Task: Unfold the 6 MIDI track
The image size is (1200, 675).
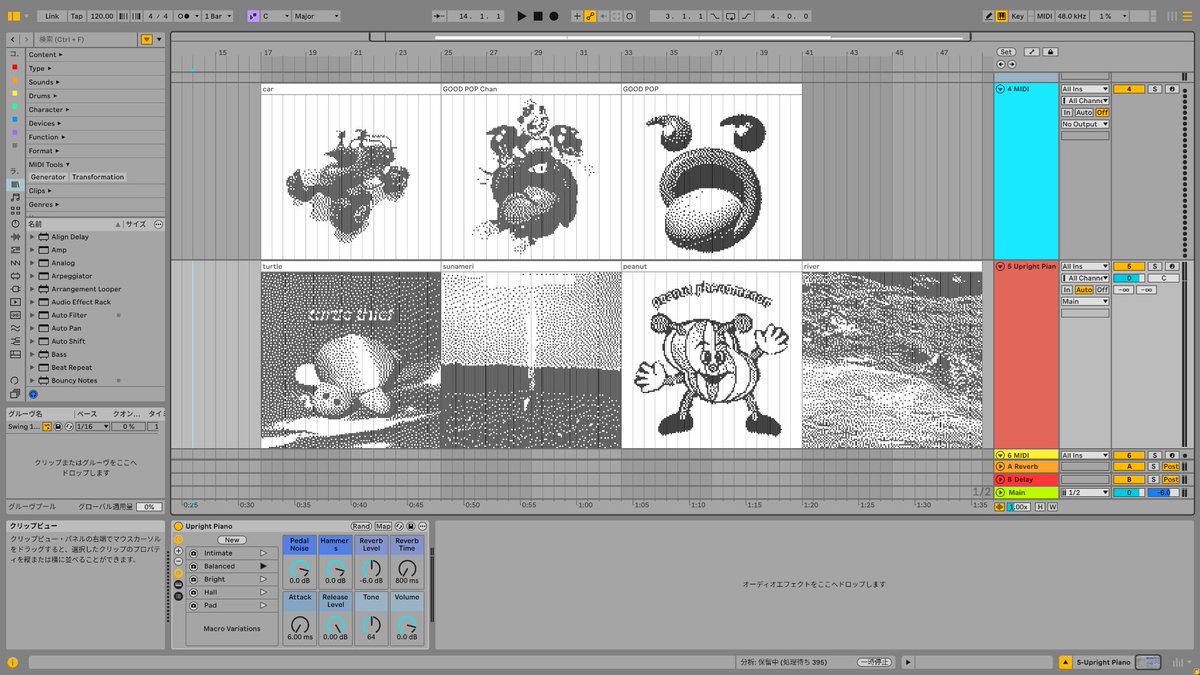Action: point(1000,455)
